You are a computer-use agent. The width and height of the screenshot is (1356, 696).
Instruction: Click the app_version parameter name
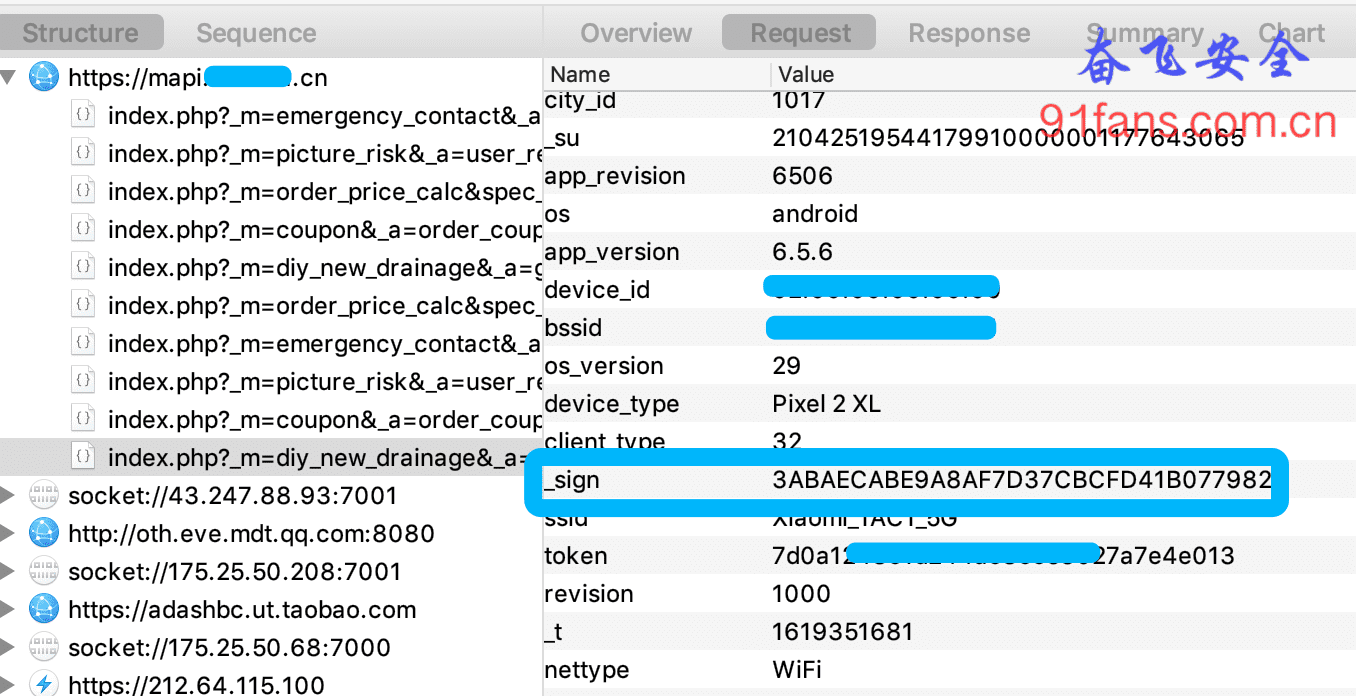[x=612, y=252]
